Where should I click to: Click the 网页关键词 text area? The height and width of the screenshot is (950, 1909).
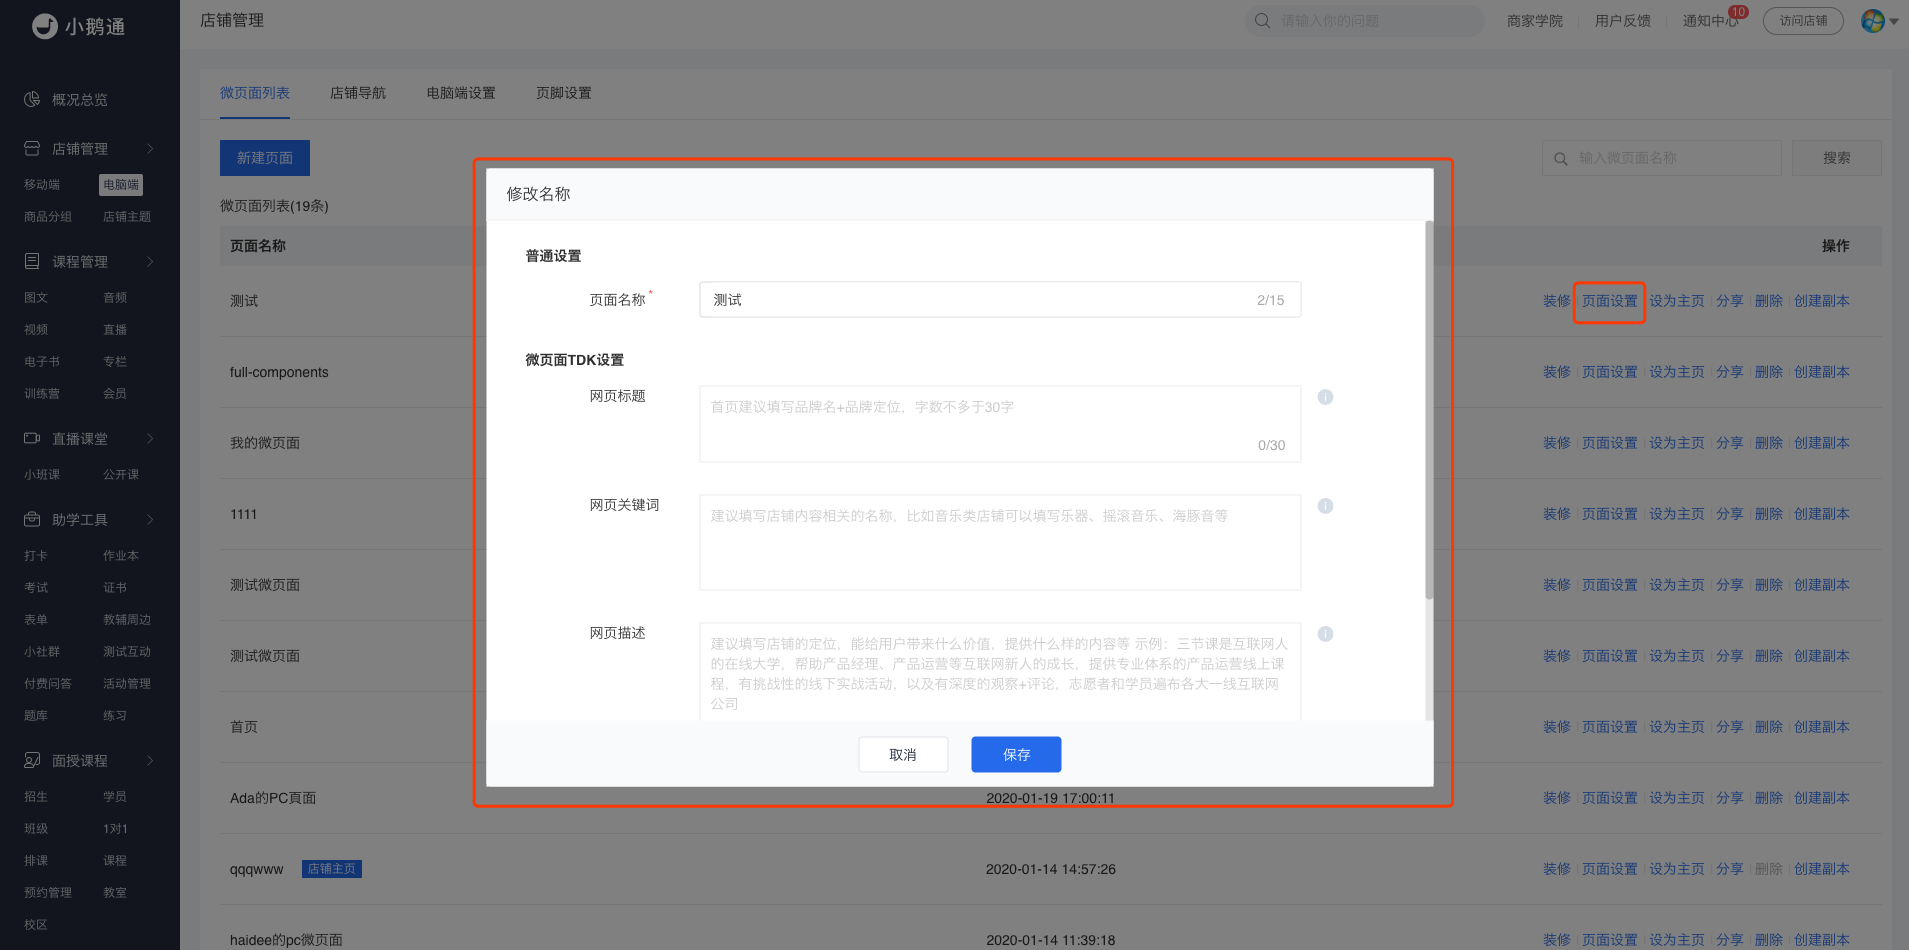(x=1000, y=543)
